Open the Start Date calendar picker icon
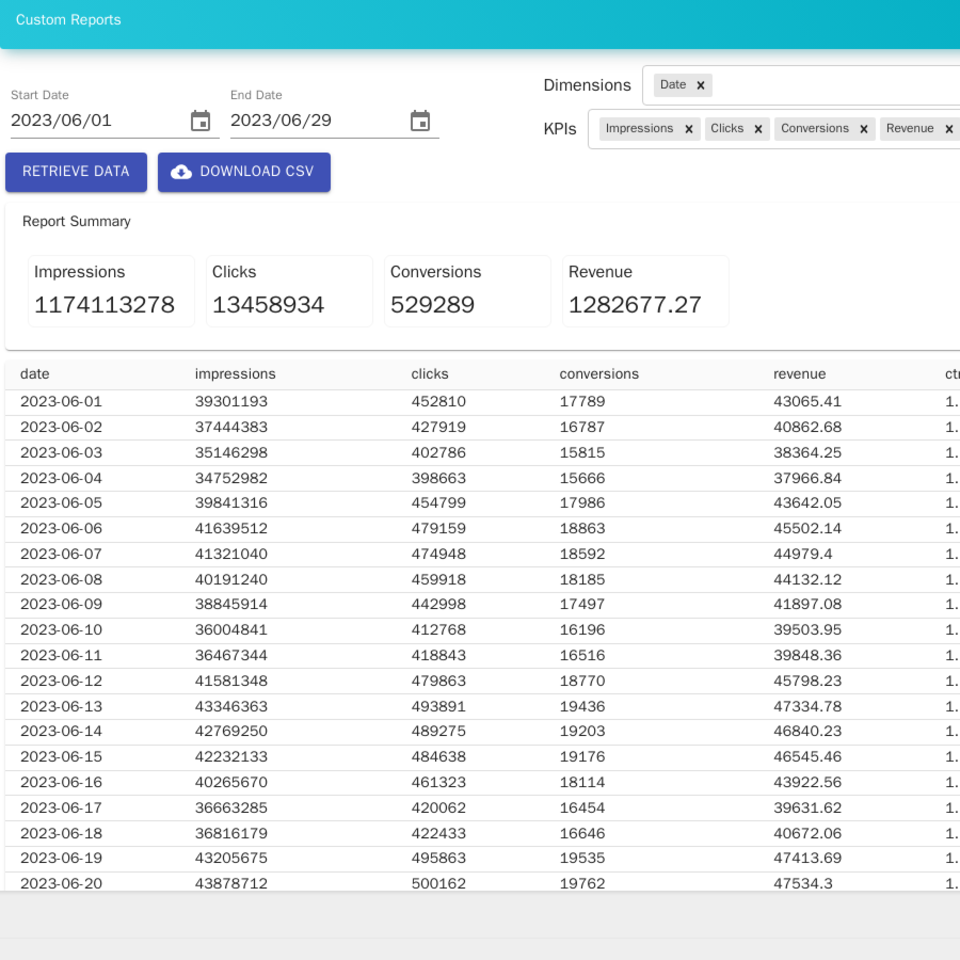This screenshot has width=960, height=960. pos(200,121)
